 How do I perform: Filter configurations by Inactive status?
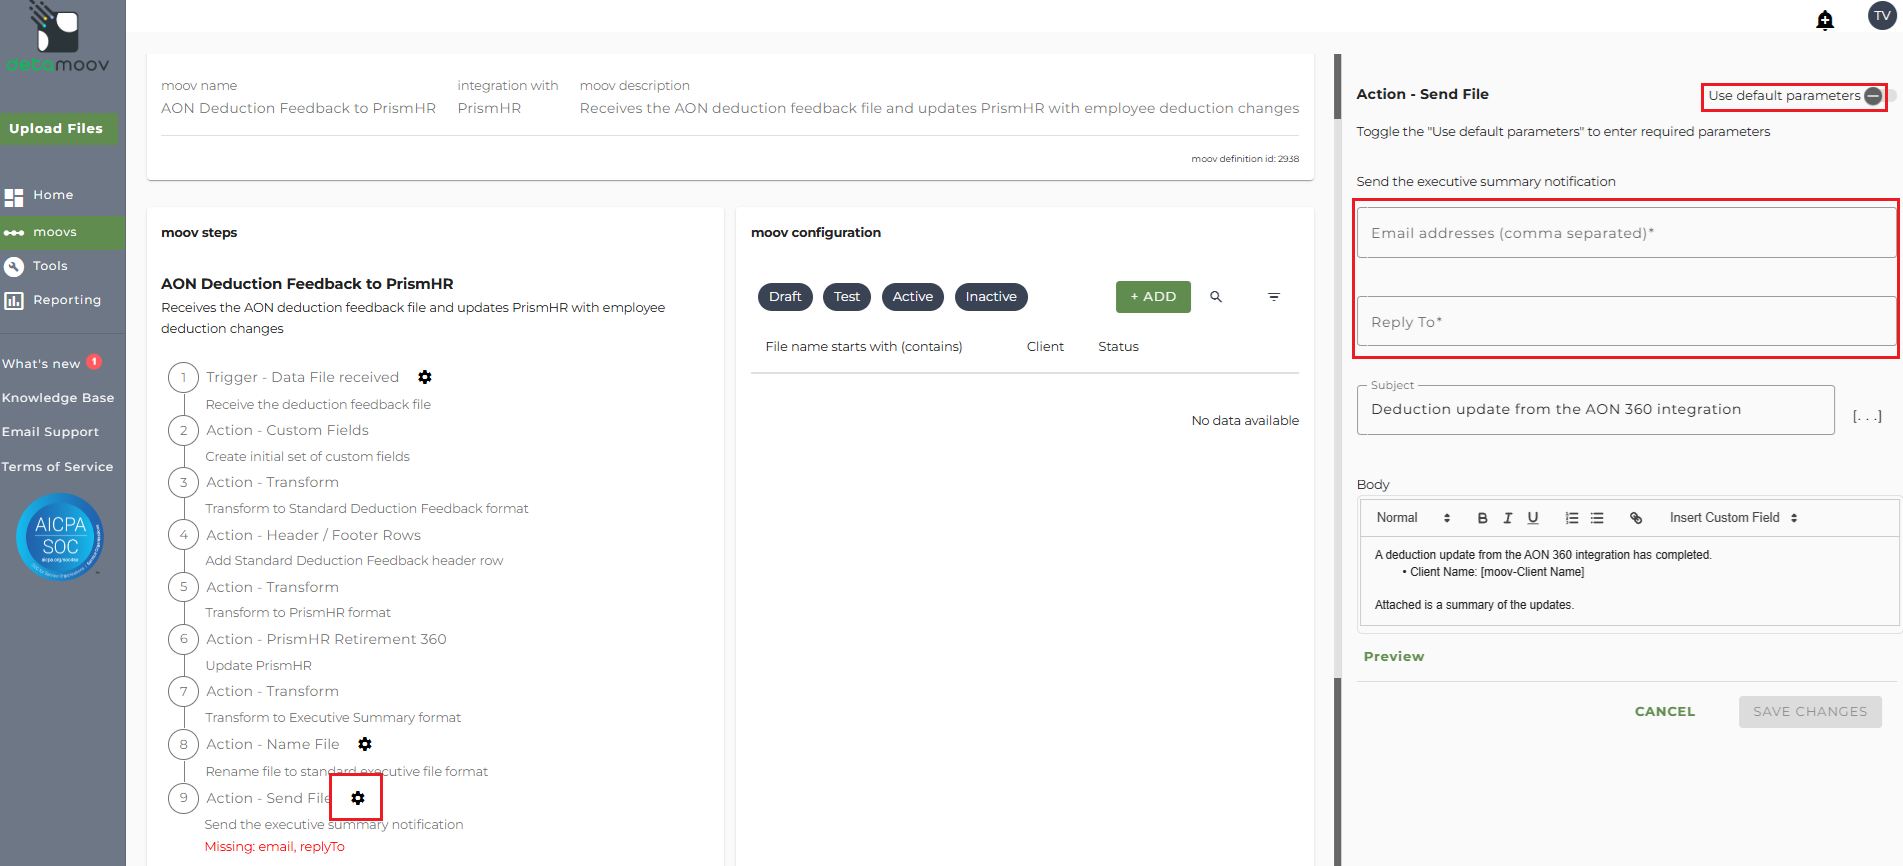991,297
